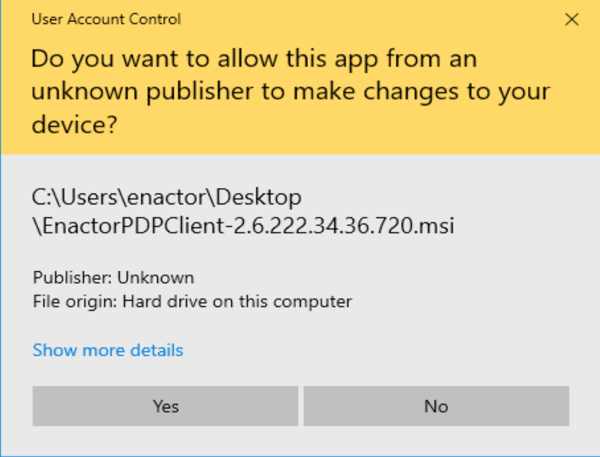Click 'Hard drive on this computer' text
Screen dimensions: 600x457
pyautogui.click(x=237, y=300)
